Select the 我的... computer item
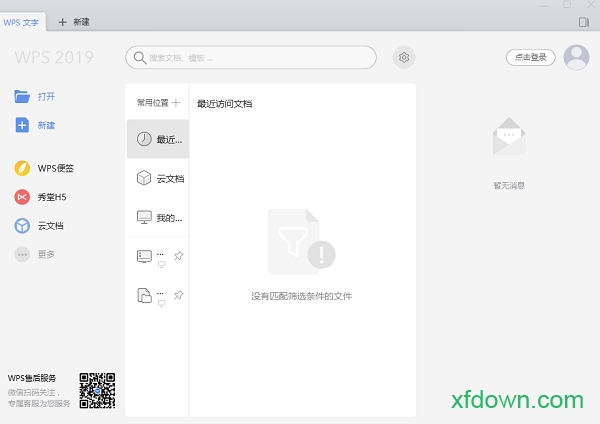Screen dimensions: 600x424 (x=158, y=217)
